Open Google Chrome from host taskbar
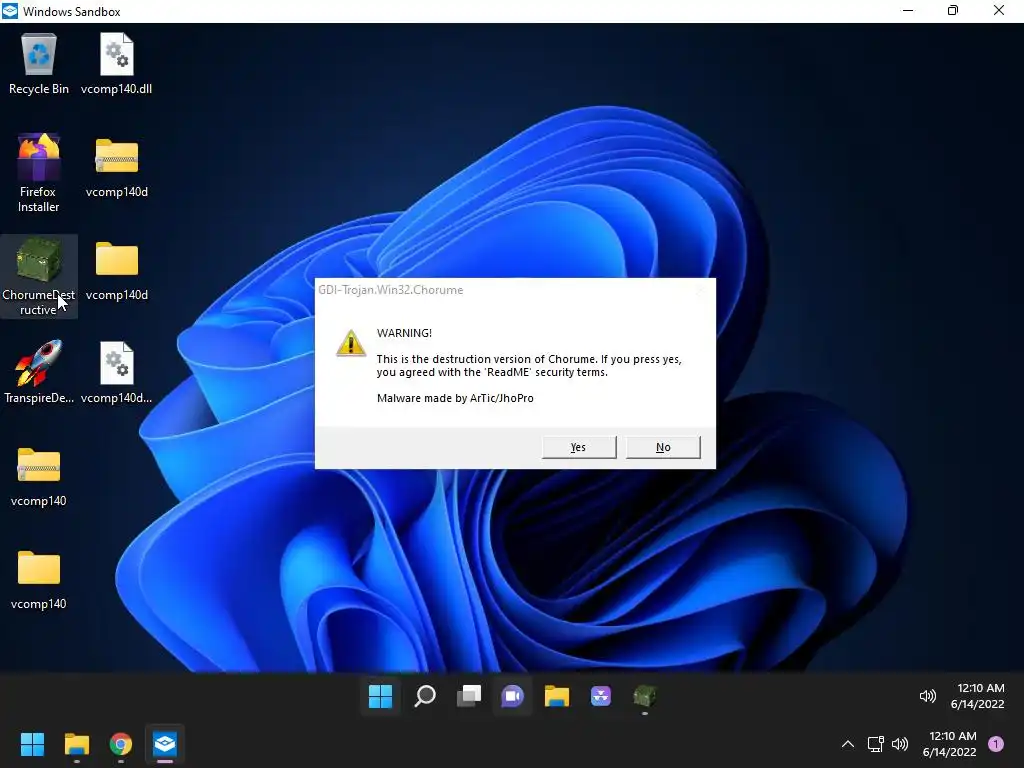 pos(121,744)
